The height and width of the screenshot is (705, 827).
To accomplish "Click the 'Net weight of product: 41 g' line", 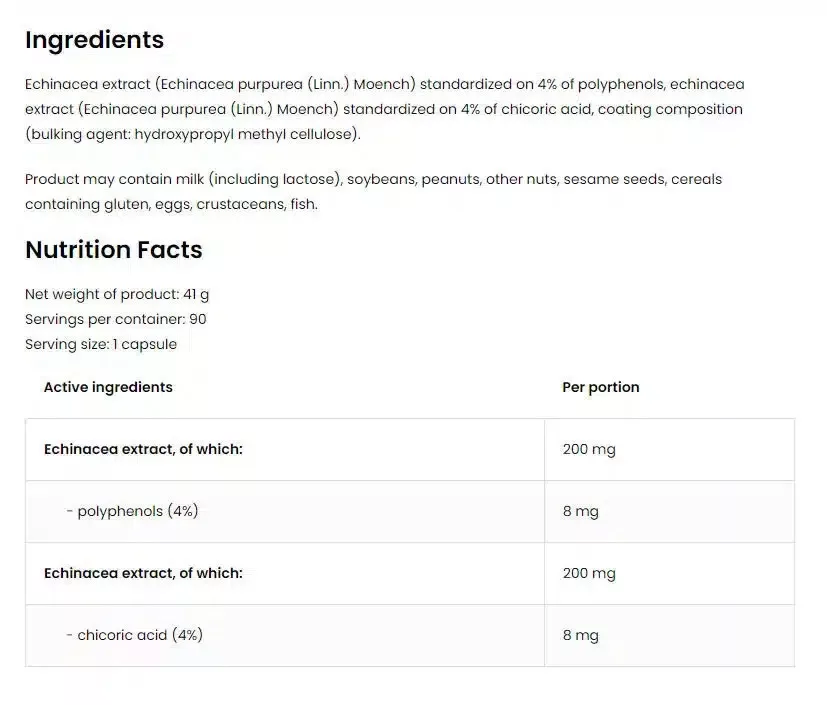I will point(117,294).
